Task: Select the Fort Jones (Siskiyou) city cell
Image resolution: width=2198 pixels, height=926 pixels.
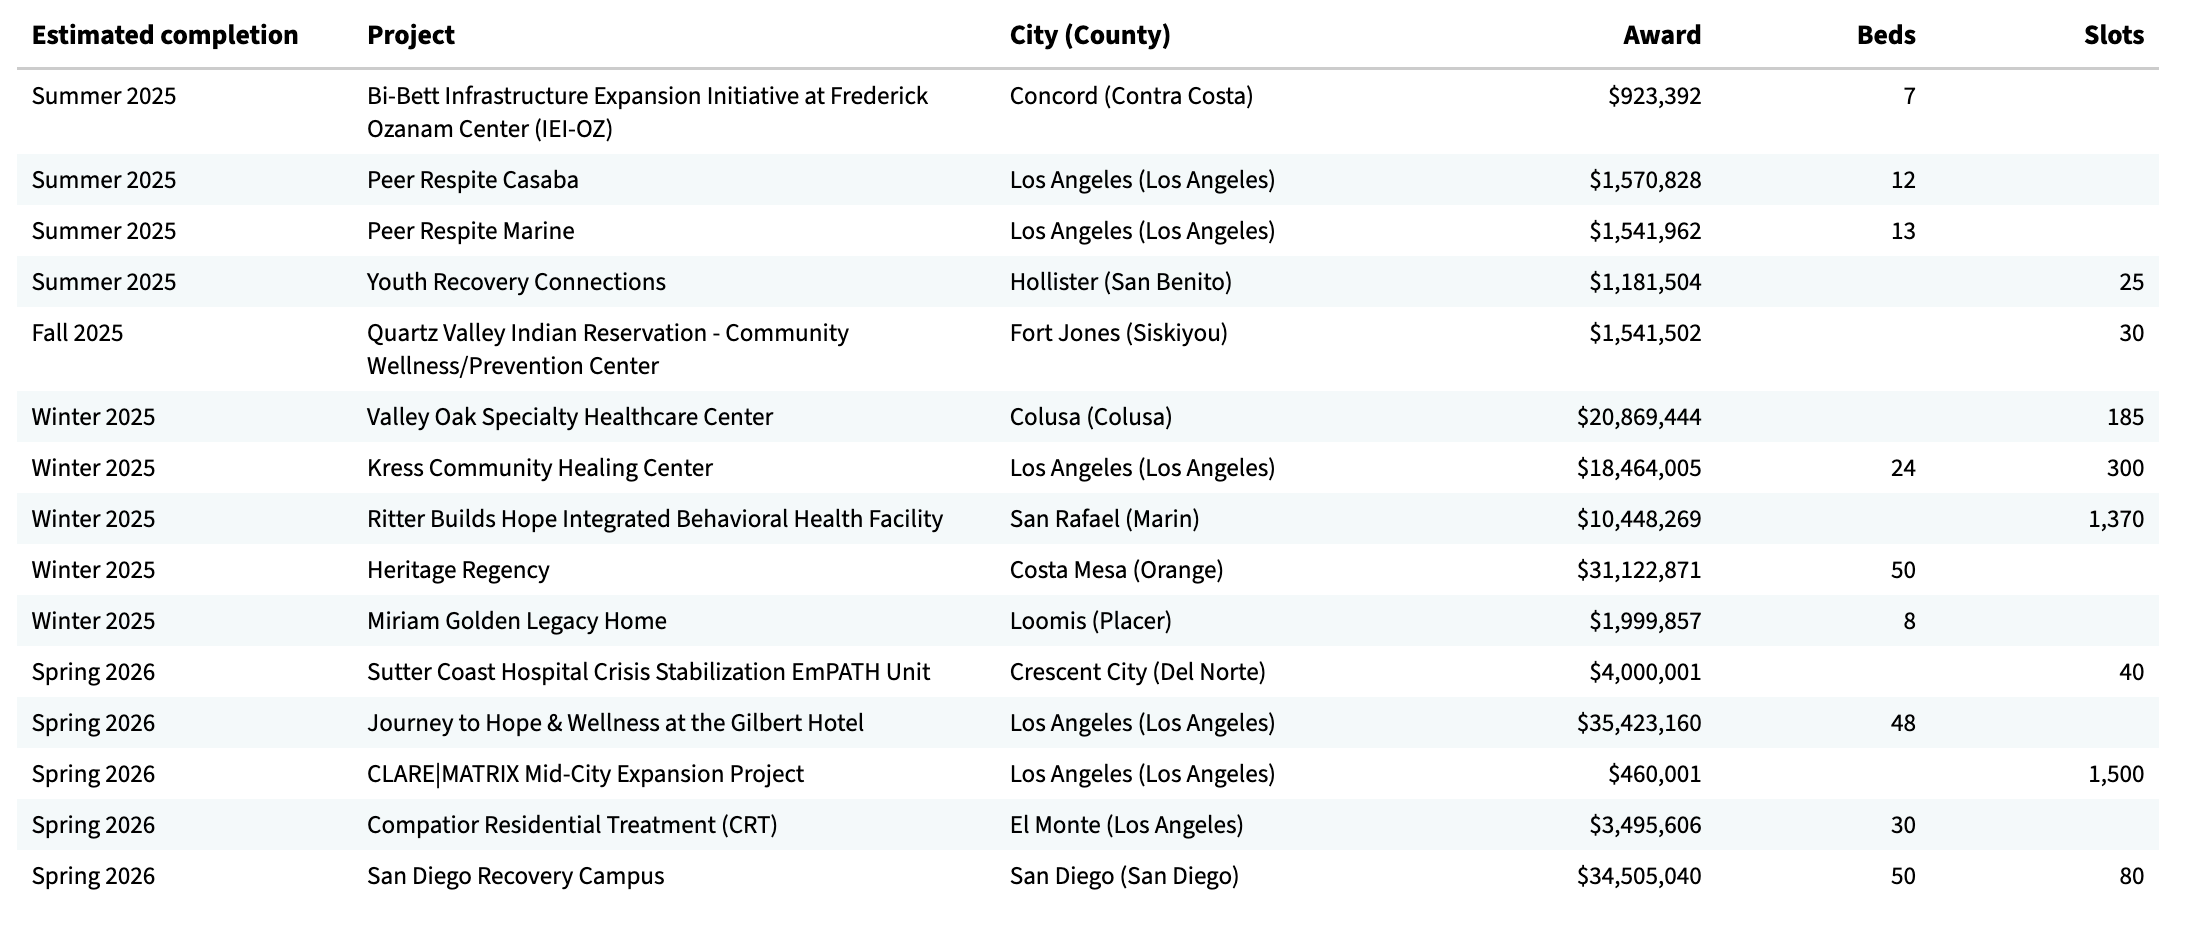Action: [1118, 333]
